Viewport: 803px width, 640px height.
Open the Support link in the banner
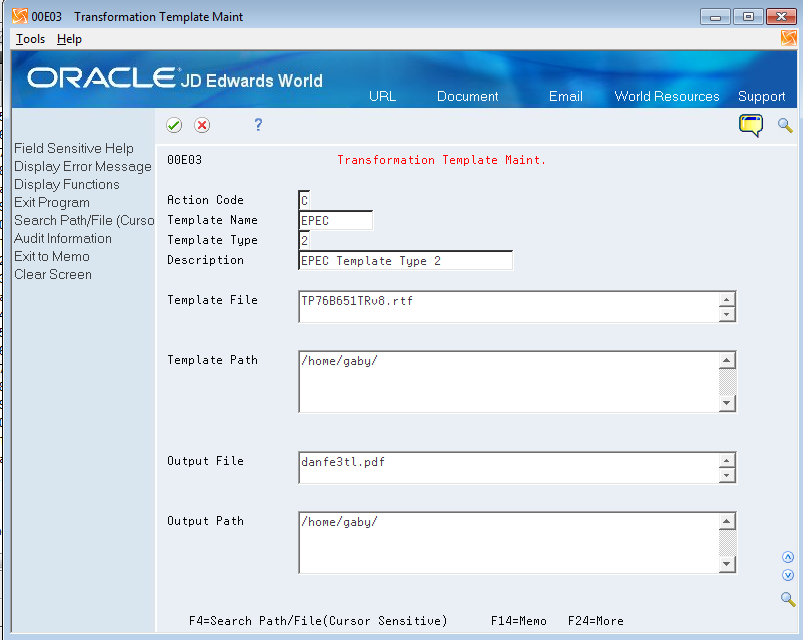click(762, 97)
